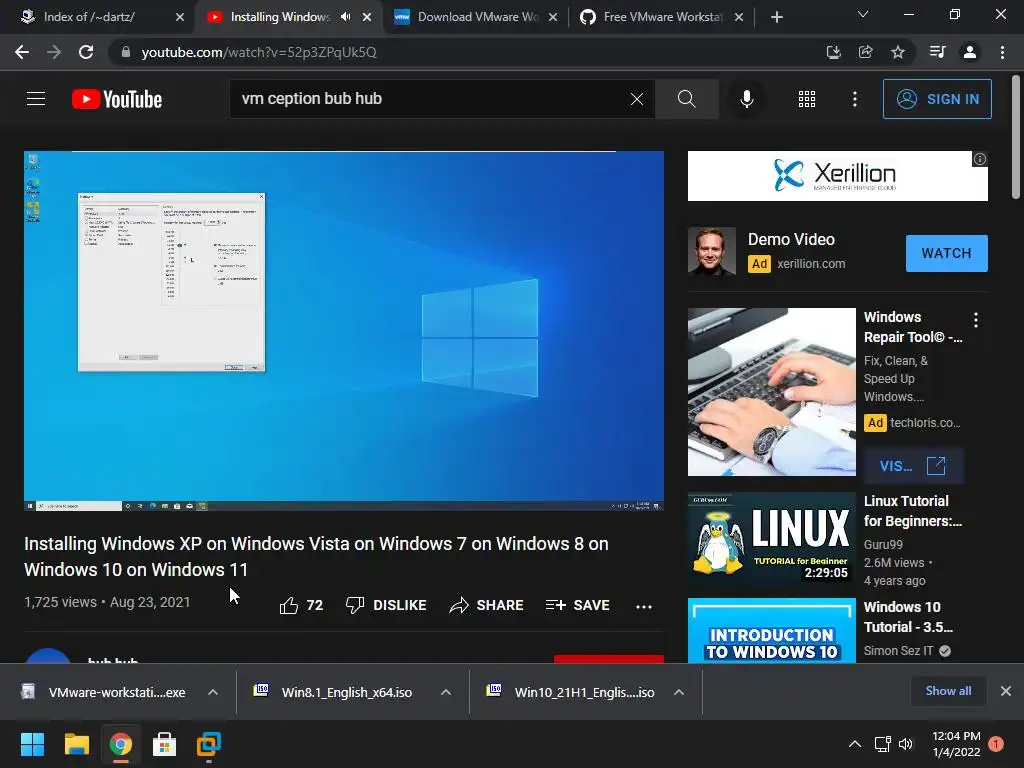Image resolution: width=1024 pixels, height=768 pixels.
Task: Go back in browser history
Action: 22,52
